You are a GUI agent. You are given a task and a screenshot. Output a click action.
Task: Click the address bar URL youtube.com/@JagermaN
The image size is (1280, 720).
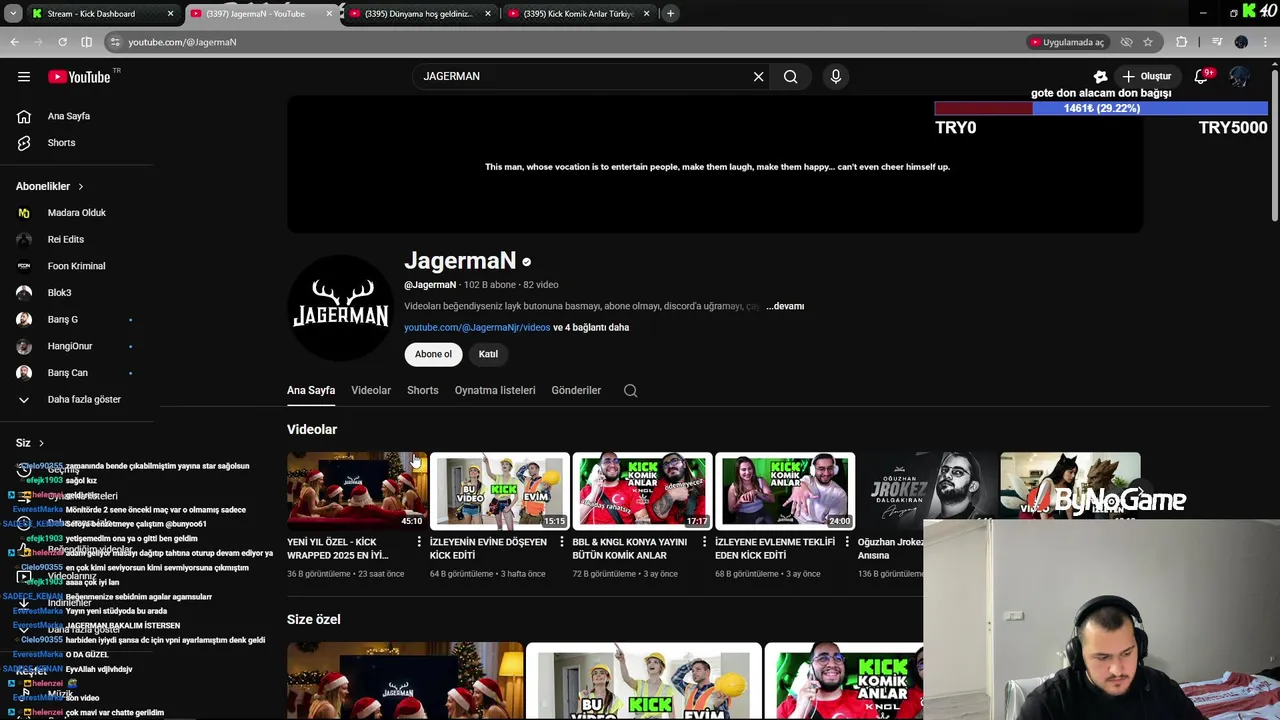click(x=182, y=42)
